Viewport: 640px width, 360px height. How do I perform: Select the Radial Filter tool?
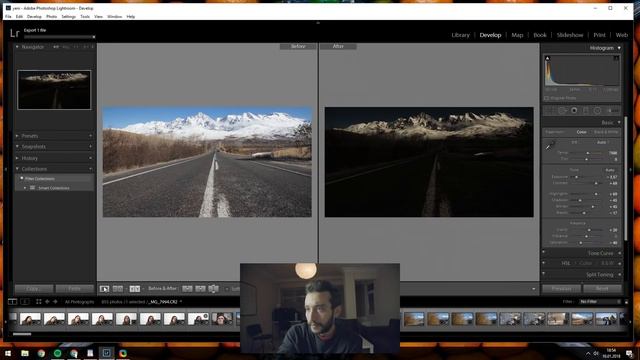point(597,110)
